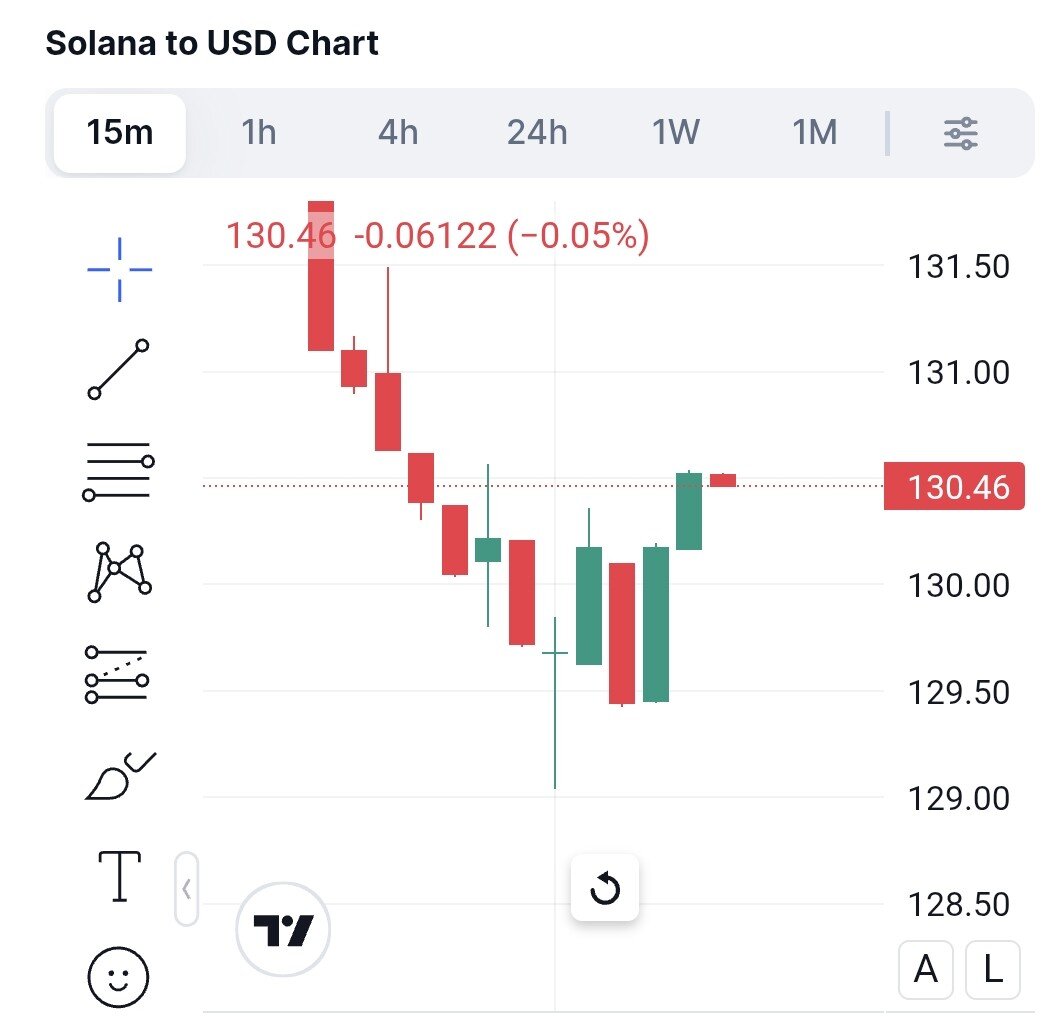Choose the forecast and measurement tool
Image resolution: width=1051 pixels, height=1017 pixels.
(119, 673)
